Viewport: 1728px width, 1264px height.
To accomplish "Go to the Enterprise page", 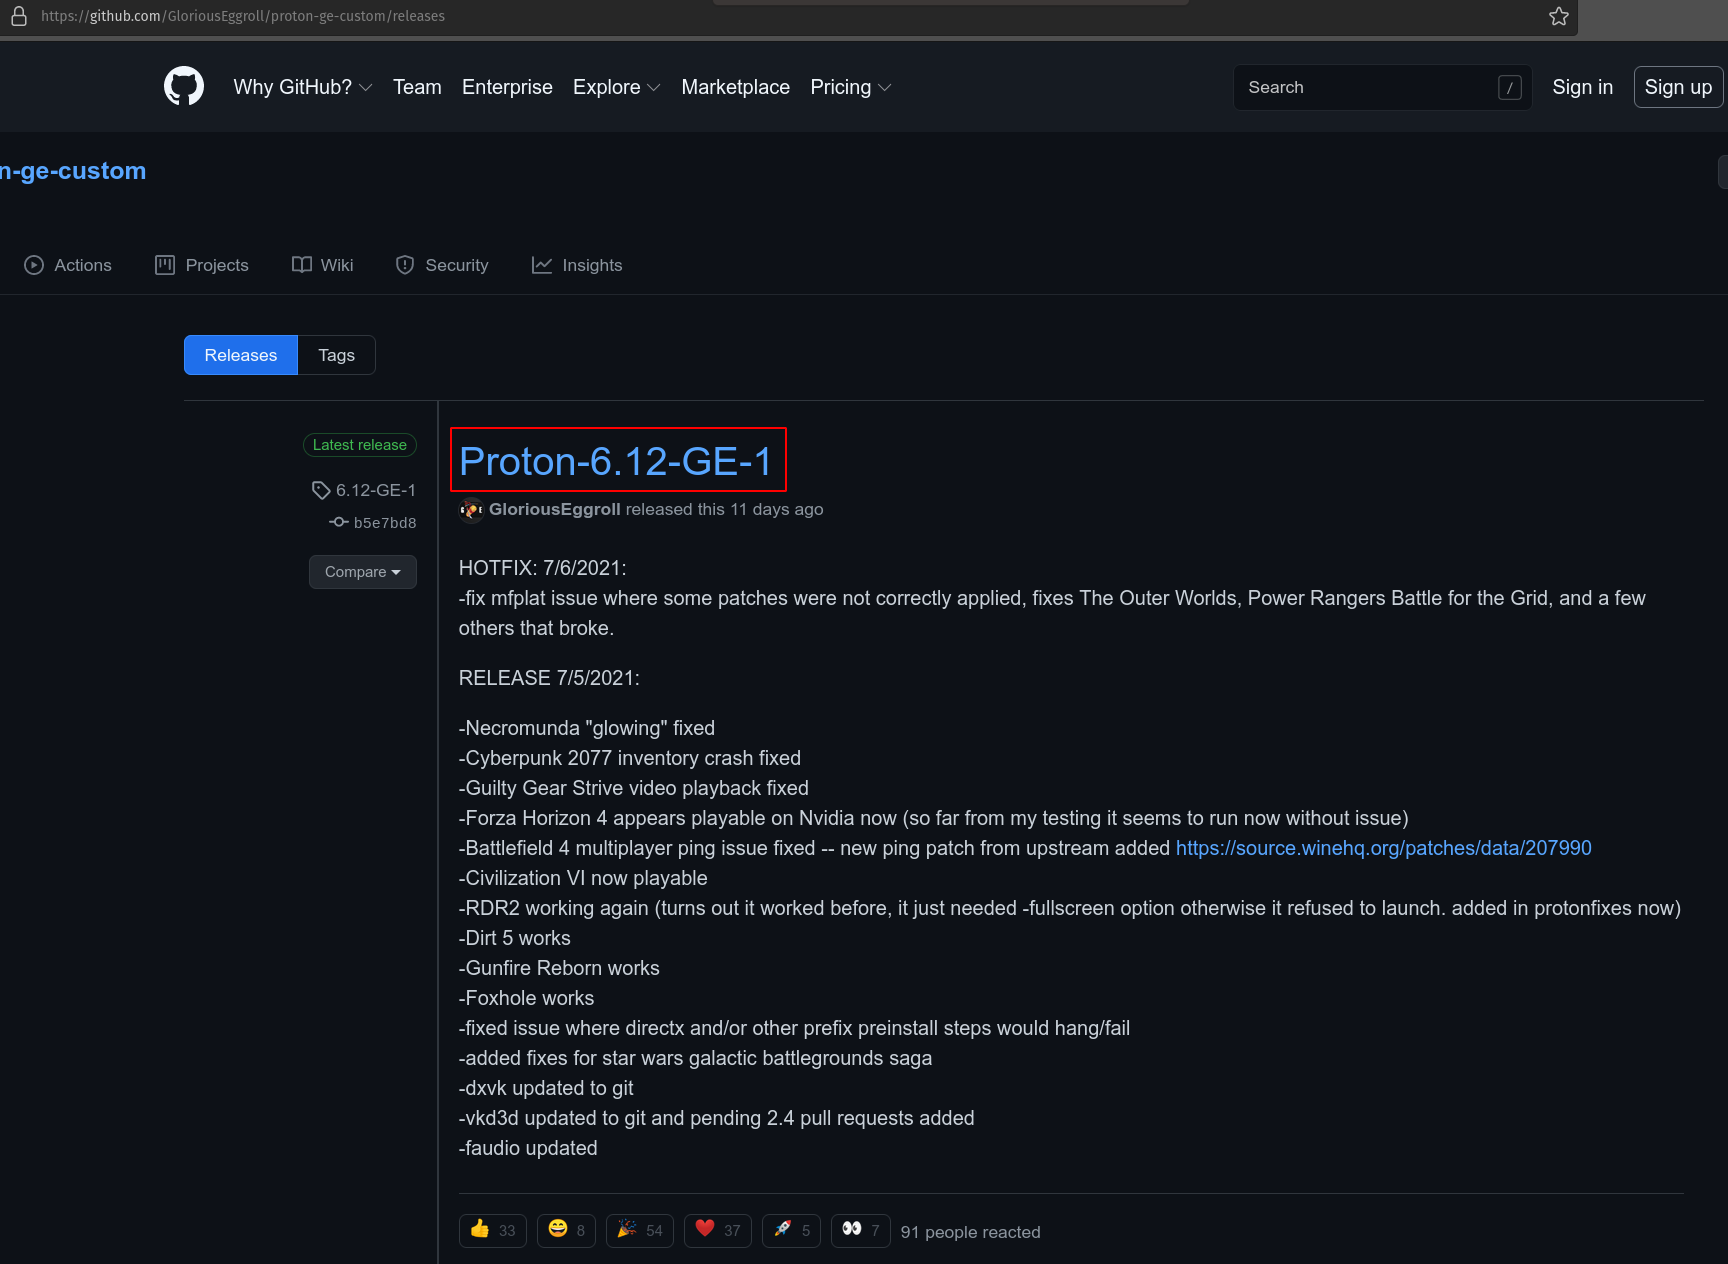I will pyautogui.click(x=507, y=87).
